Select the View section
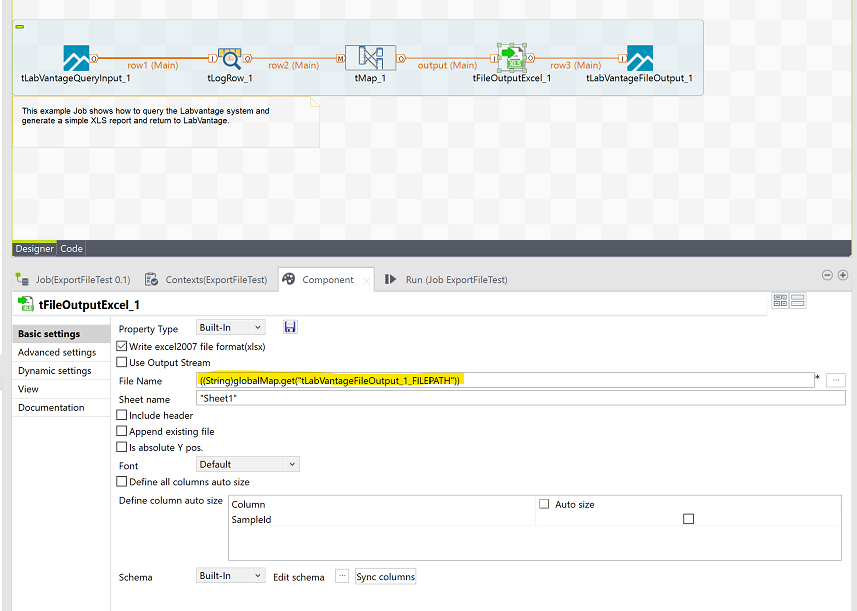 tap(61, 389)
